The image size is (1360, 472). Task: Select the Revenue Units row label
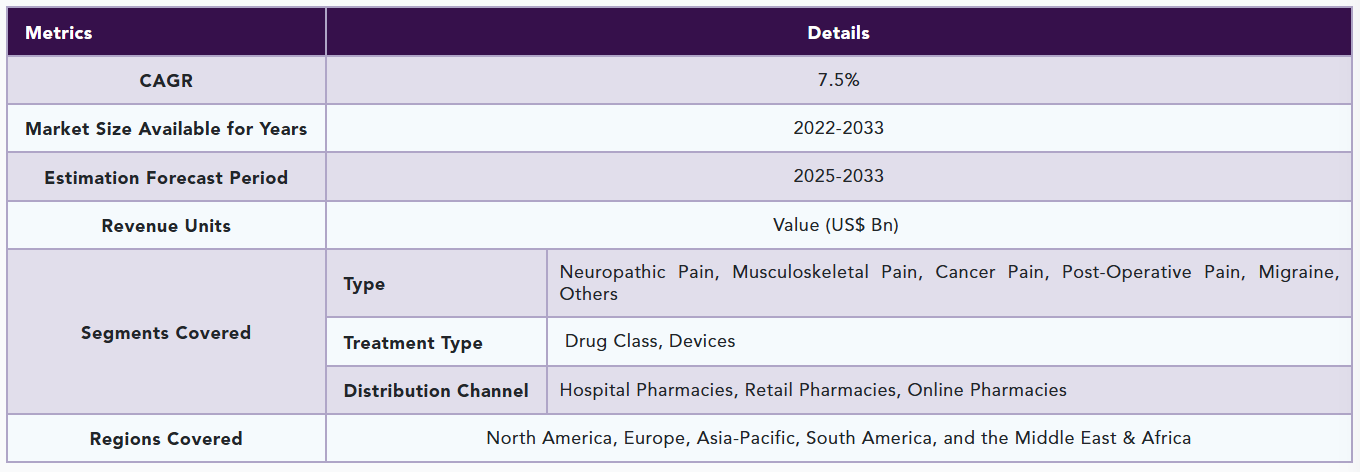[x=166, y=226]
